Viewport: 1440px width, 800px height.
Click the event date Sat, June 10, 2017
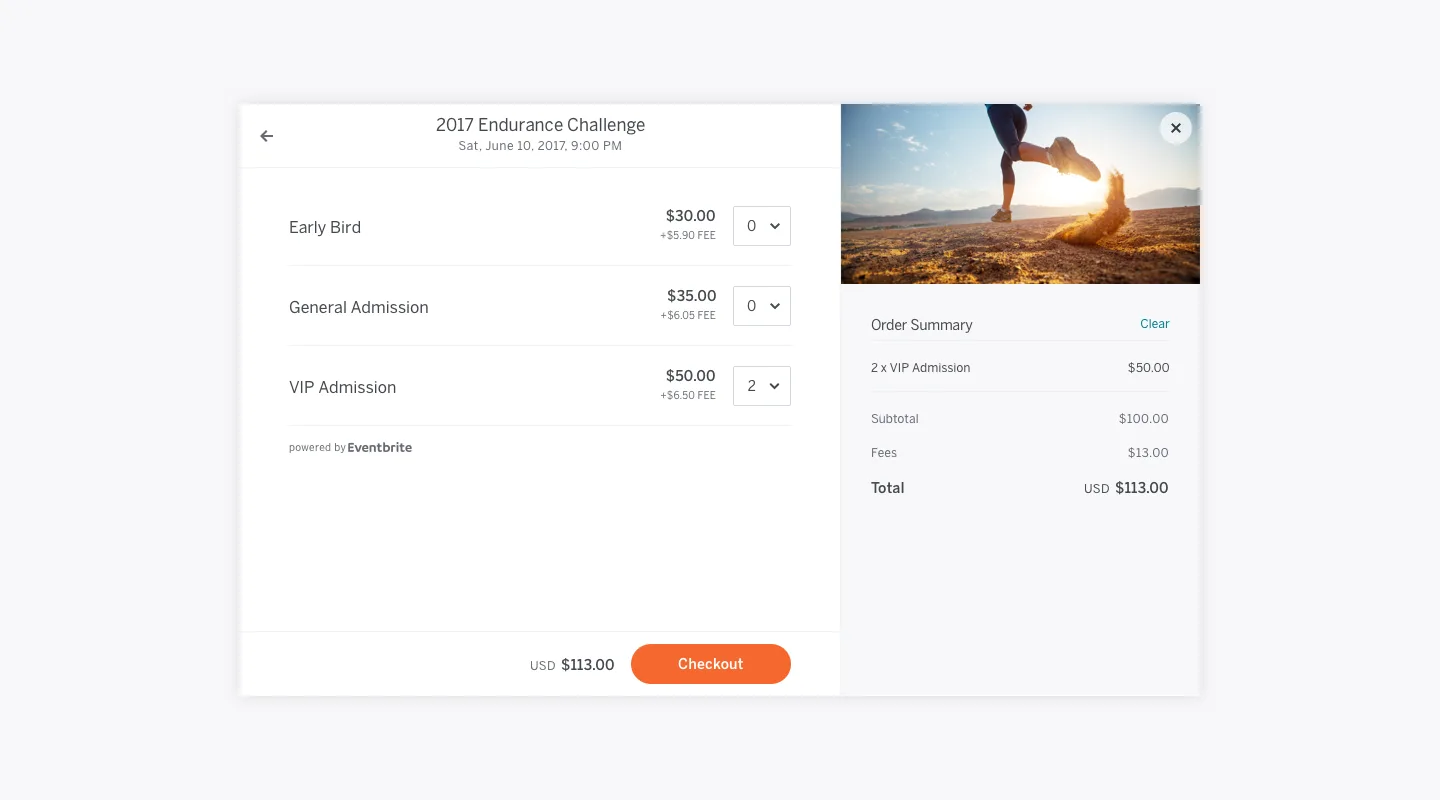540,146
